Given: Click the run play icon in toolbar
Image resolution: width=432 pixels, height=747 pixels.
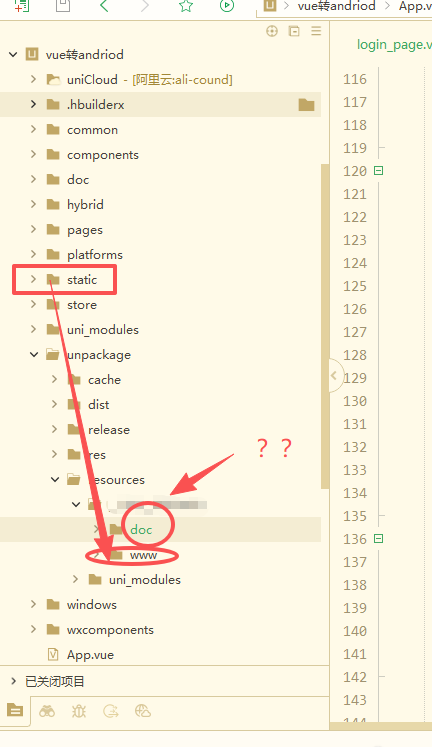Looking at the screenshot, I should 227,6.
